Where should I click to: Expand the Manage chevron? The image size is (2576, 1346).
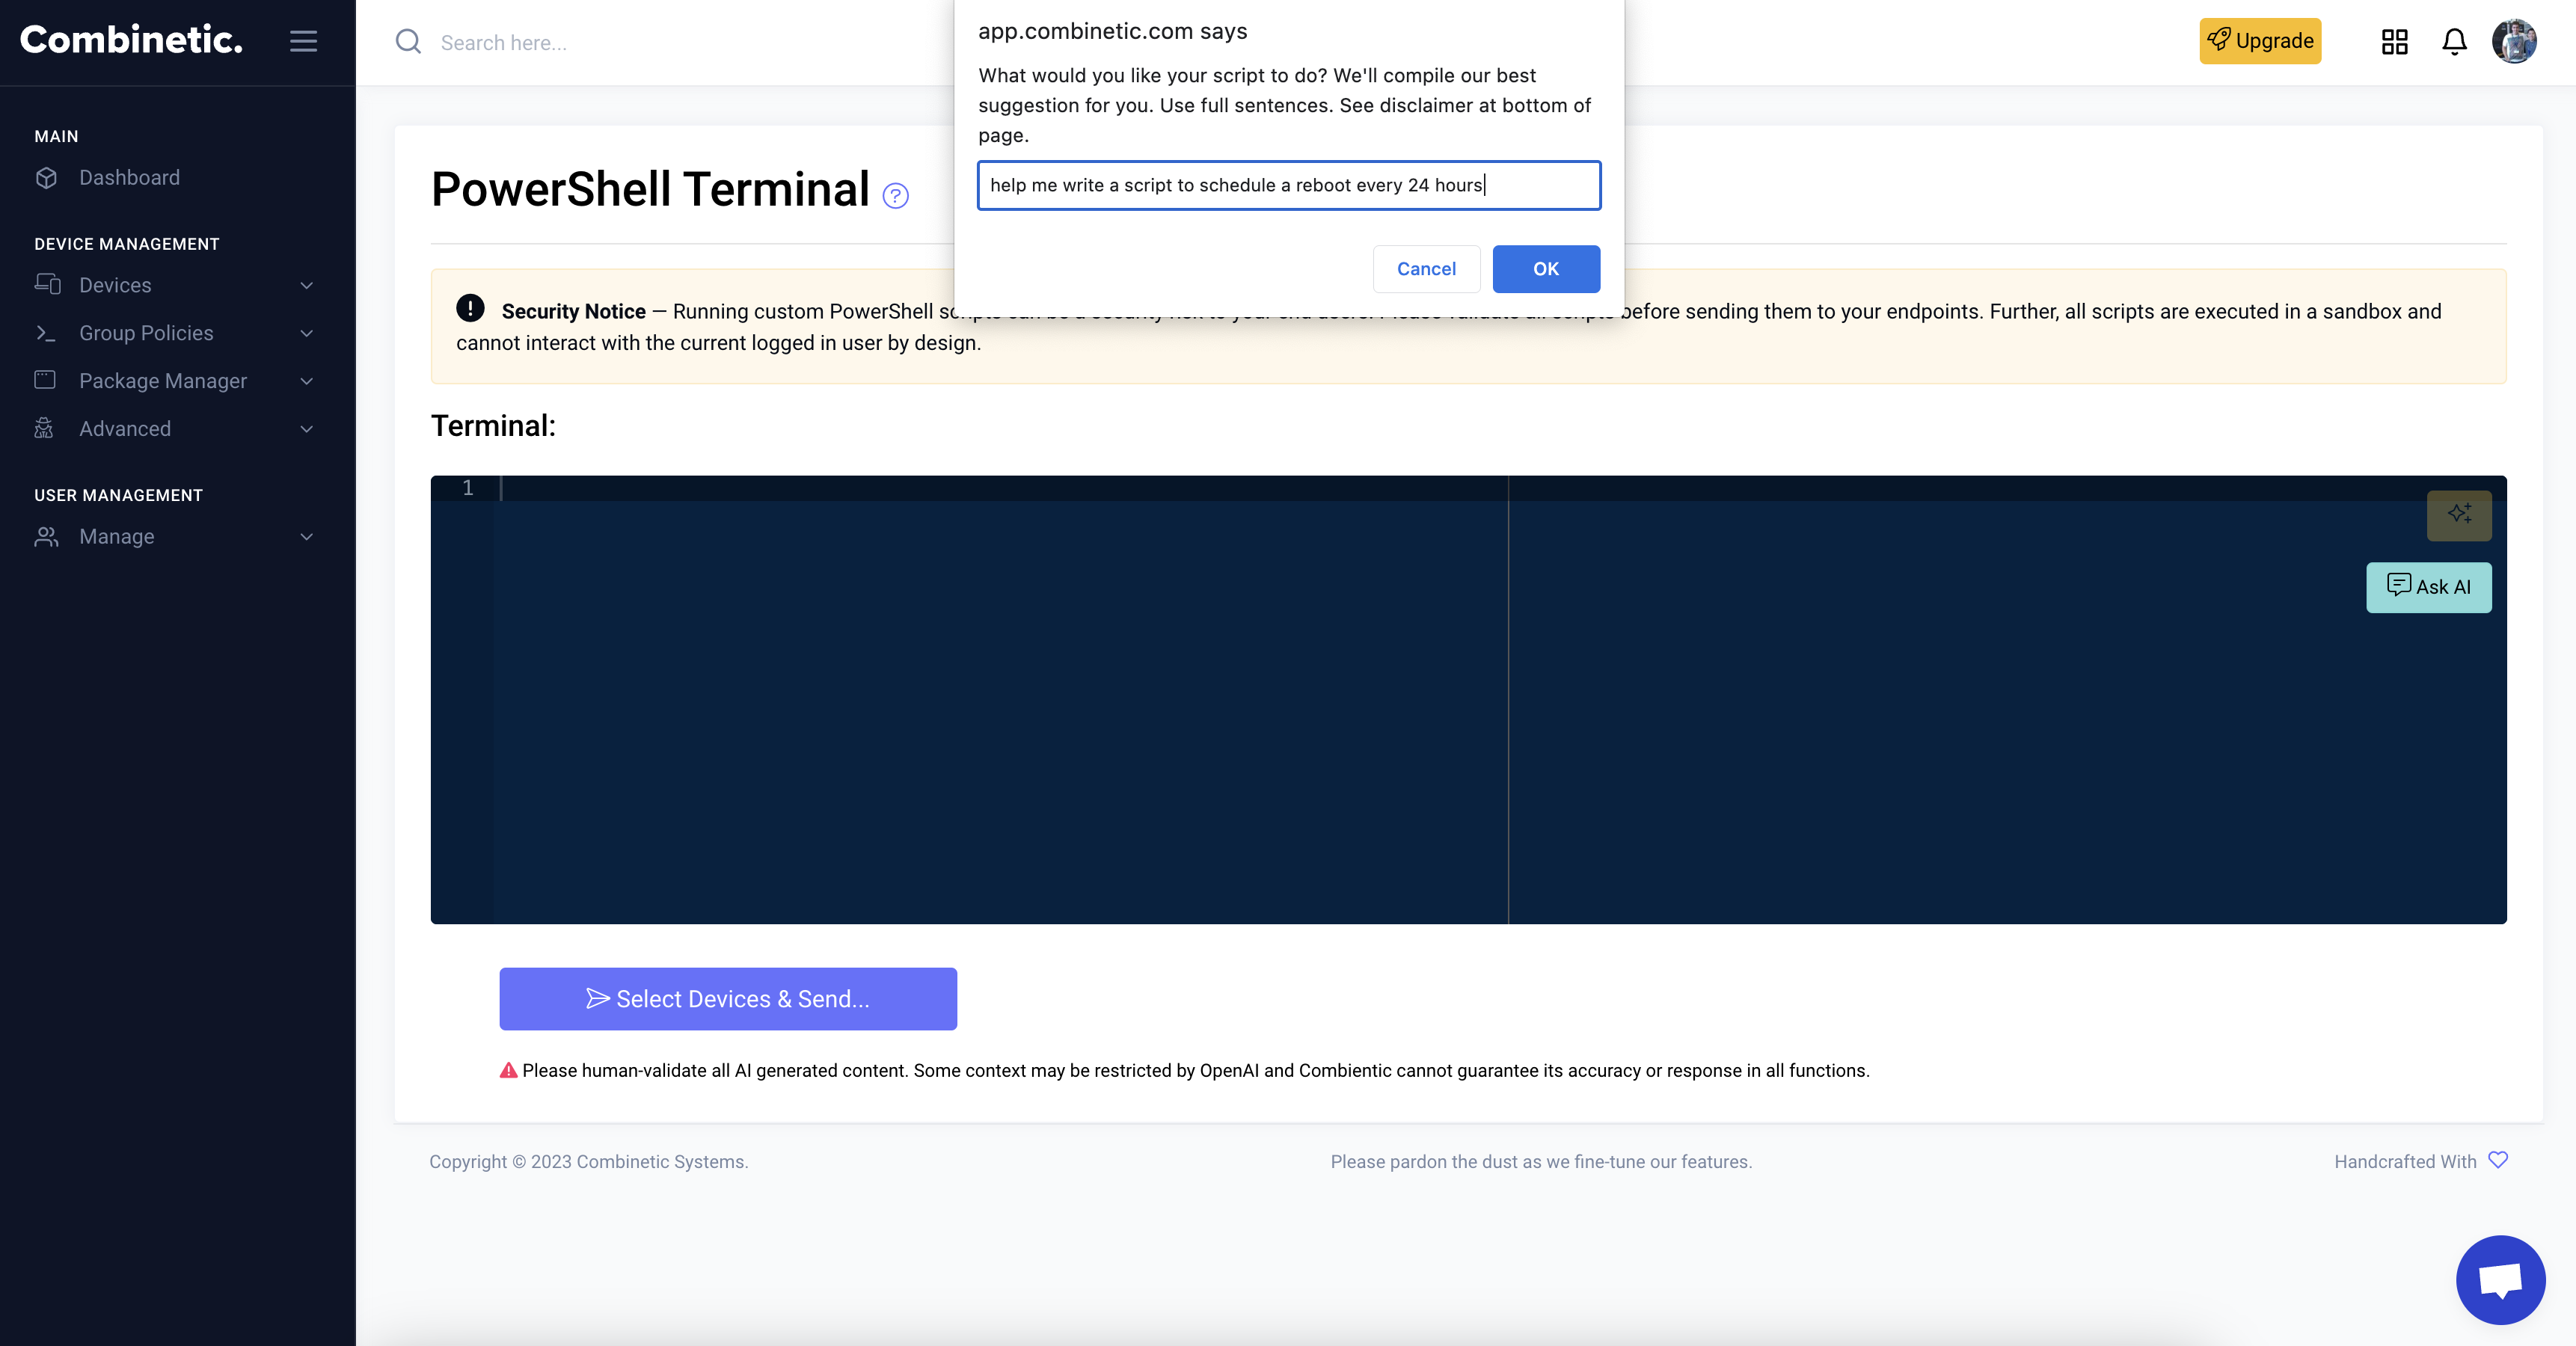pos(307,537)
